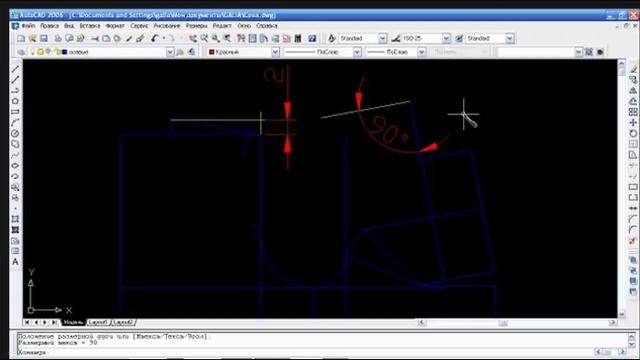Open the linetype ПоСлою dropdown
This screenshot has width=640, height=360.
pyautogui.click(x=357, y=52)
